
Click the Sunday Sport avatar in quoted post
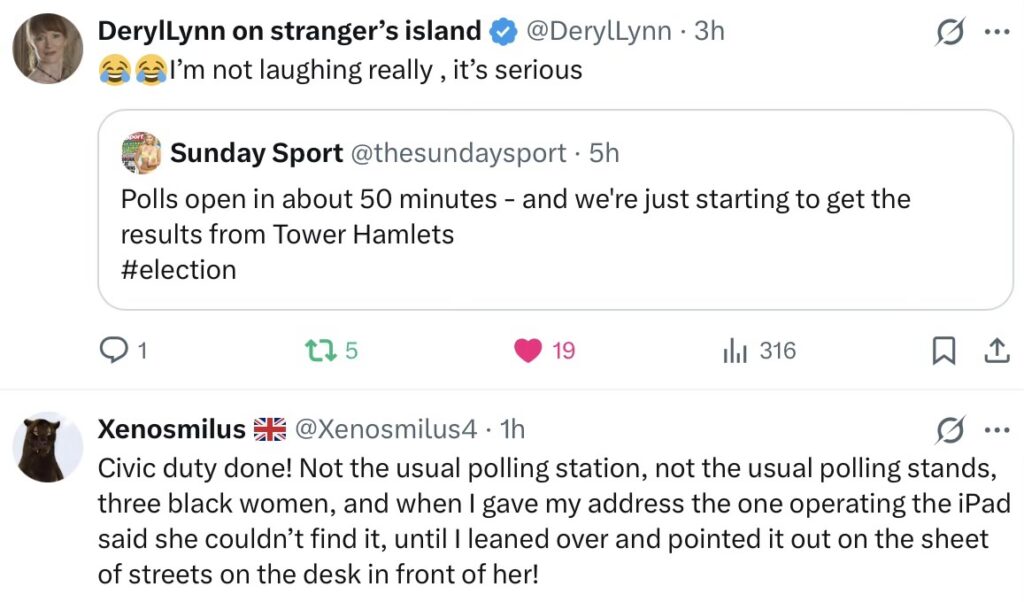click(141, 152)
